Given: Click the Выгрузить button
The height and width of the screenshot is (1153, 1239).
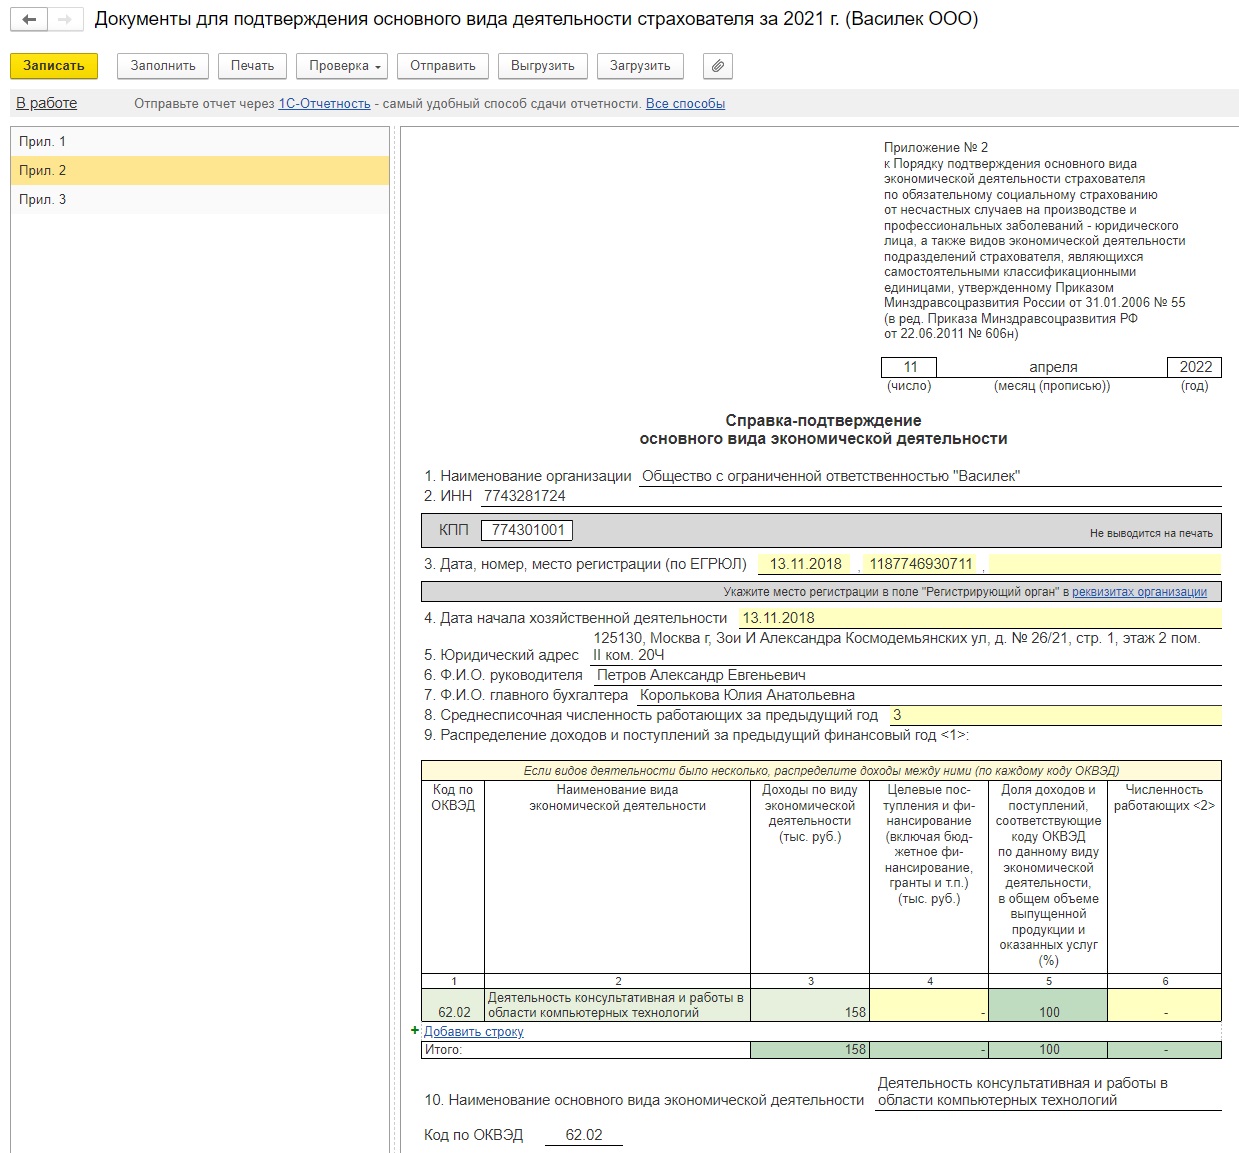Looking at the screenshot, I should 542,66.
